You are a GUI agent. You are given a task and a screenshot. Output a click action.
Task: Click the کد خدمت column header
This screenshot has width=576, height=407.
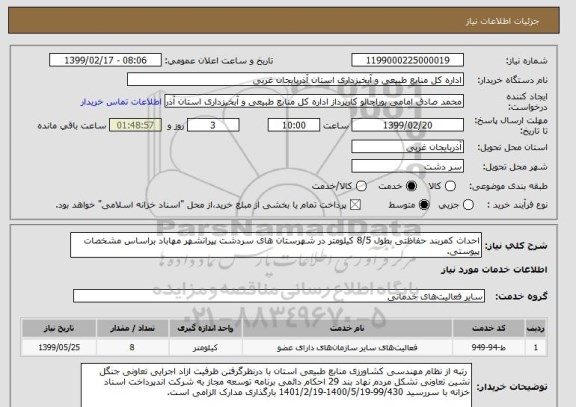(x=489, y=328)
